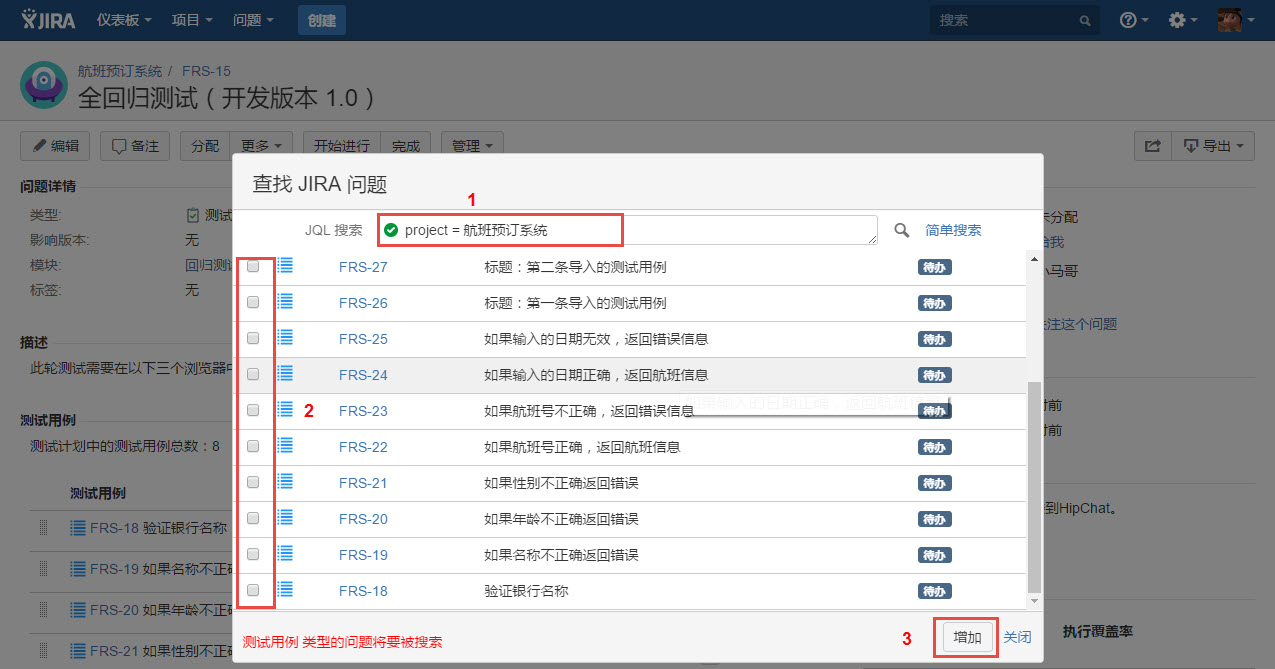Click the 备注 button
Screen dimensions: 1275x669
click(x=135, y=146)
